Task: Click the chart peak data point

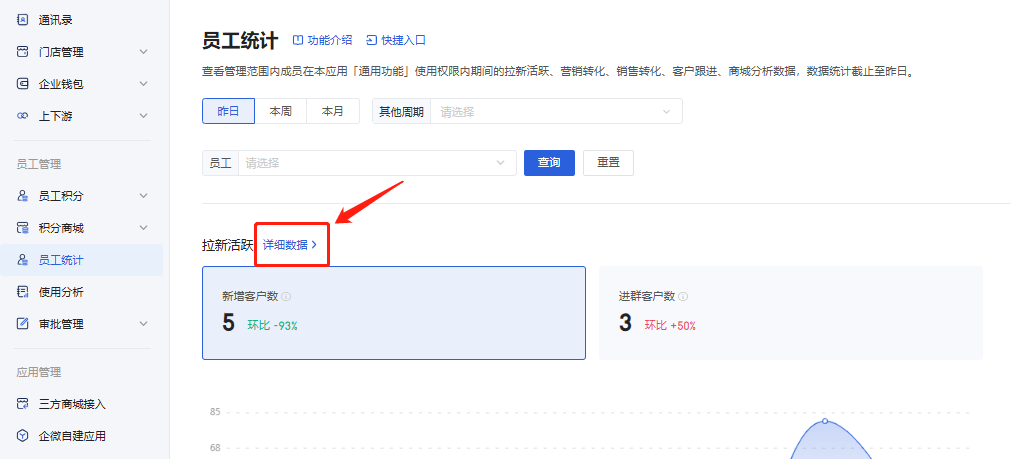Action: coord(825,421)
